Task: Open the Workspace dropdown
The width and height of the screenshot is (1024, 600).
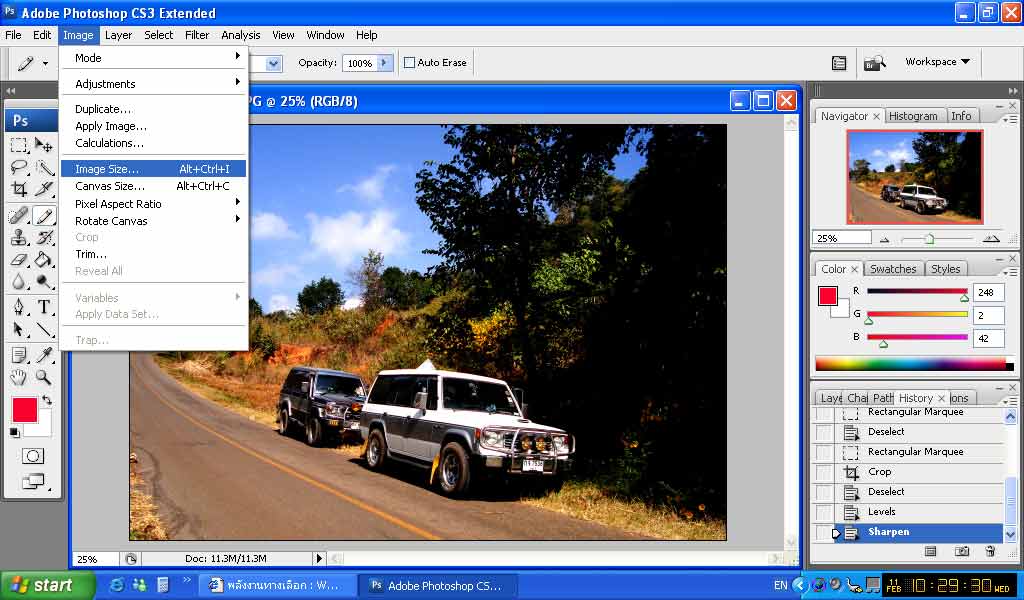Action: (937, 61)
